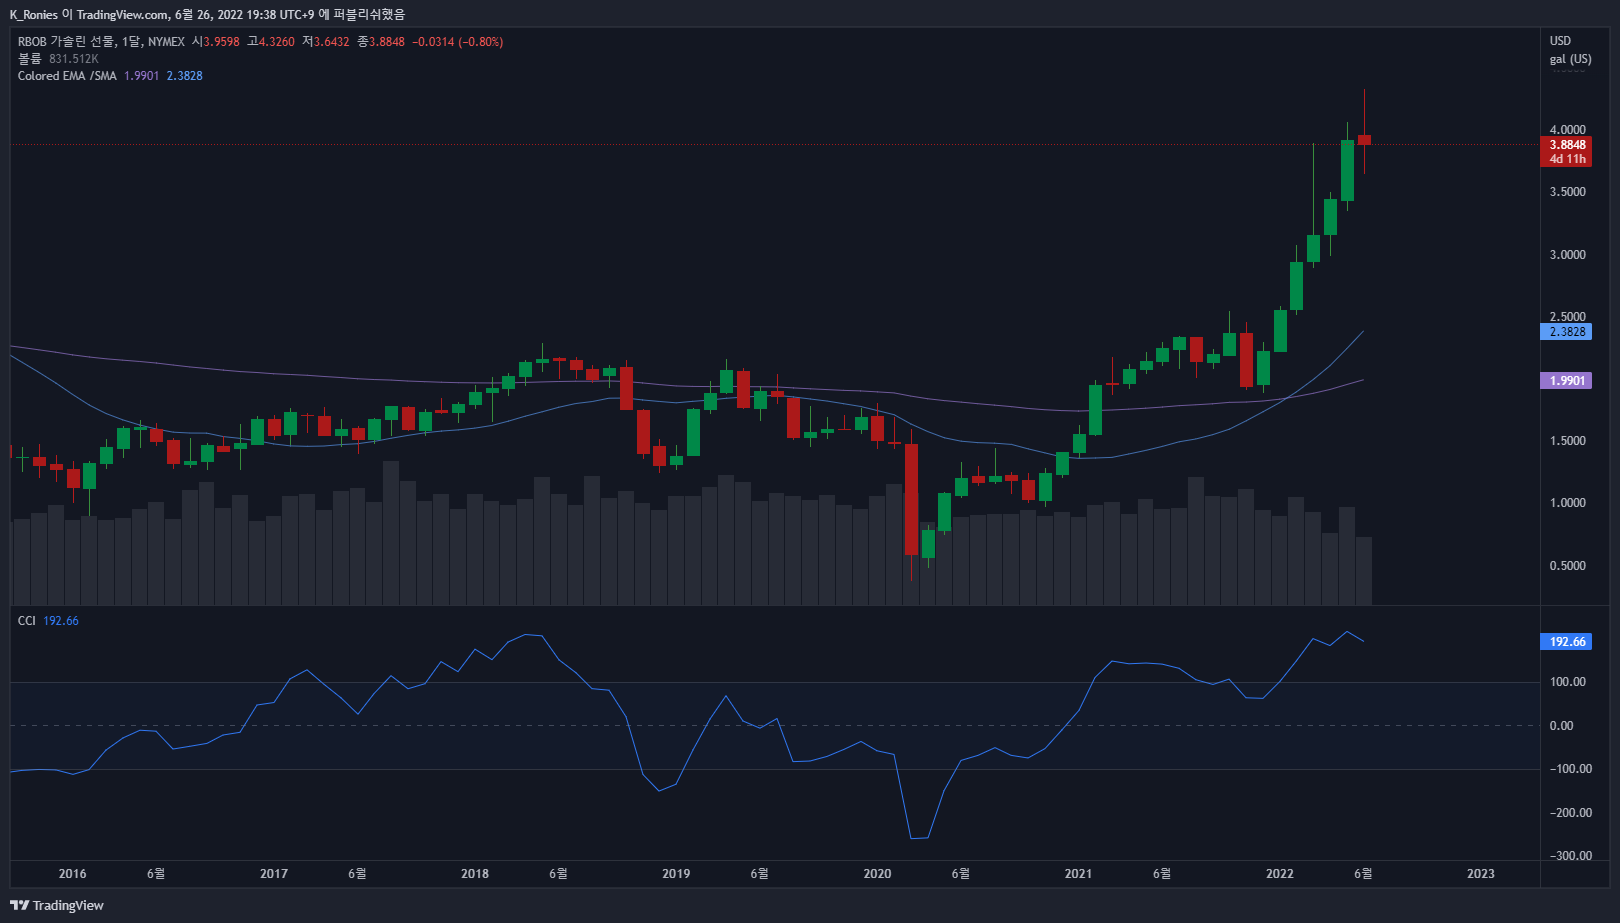Click the 2020 label on time axis
The height and width of the screenshot is (923, 1620).
(877, 874)
